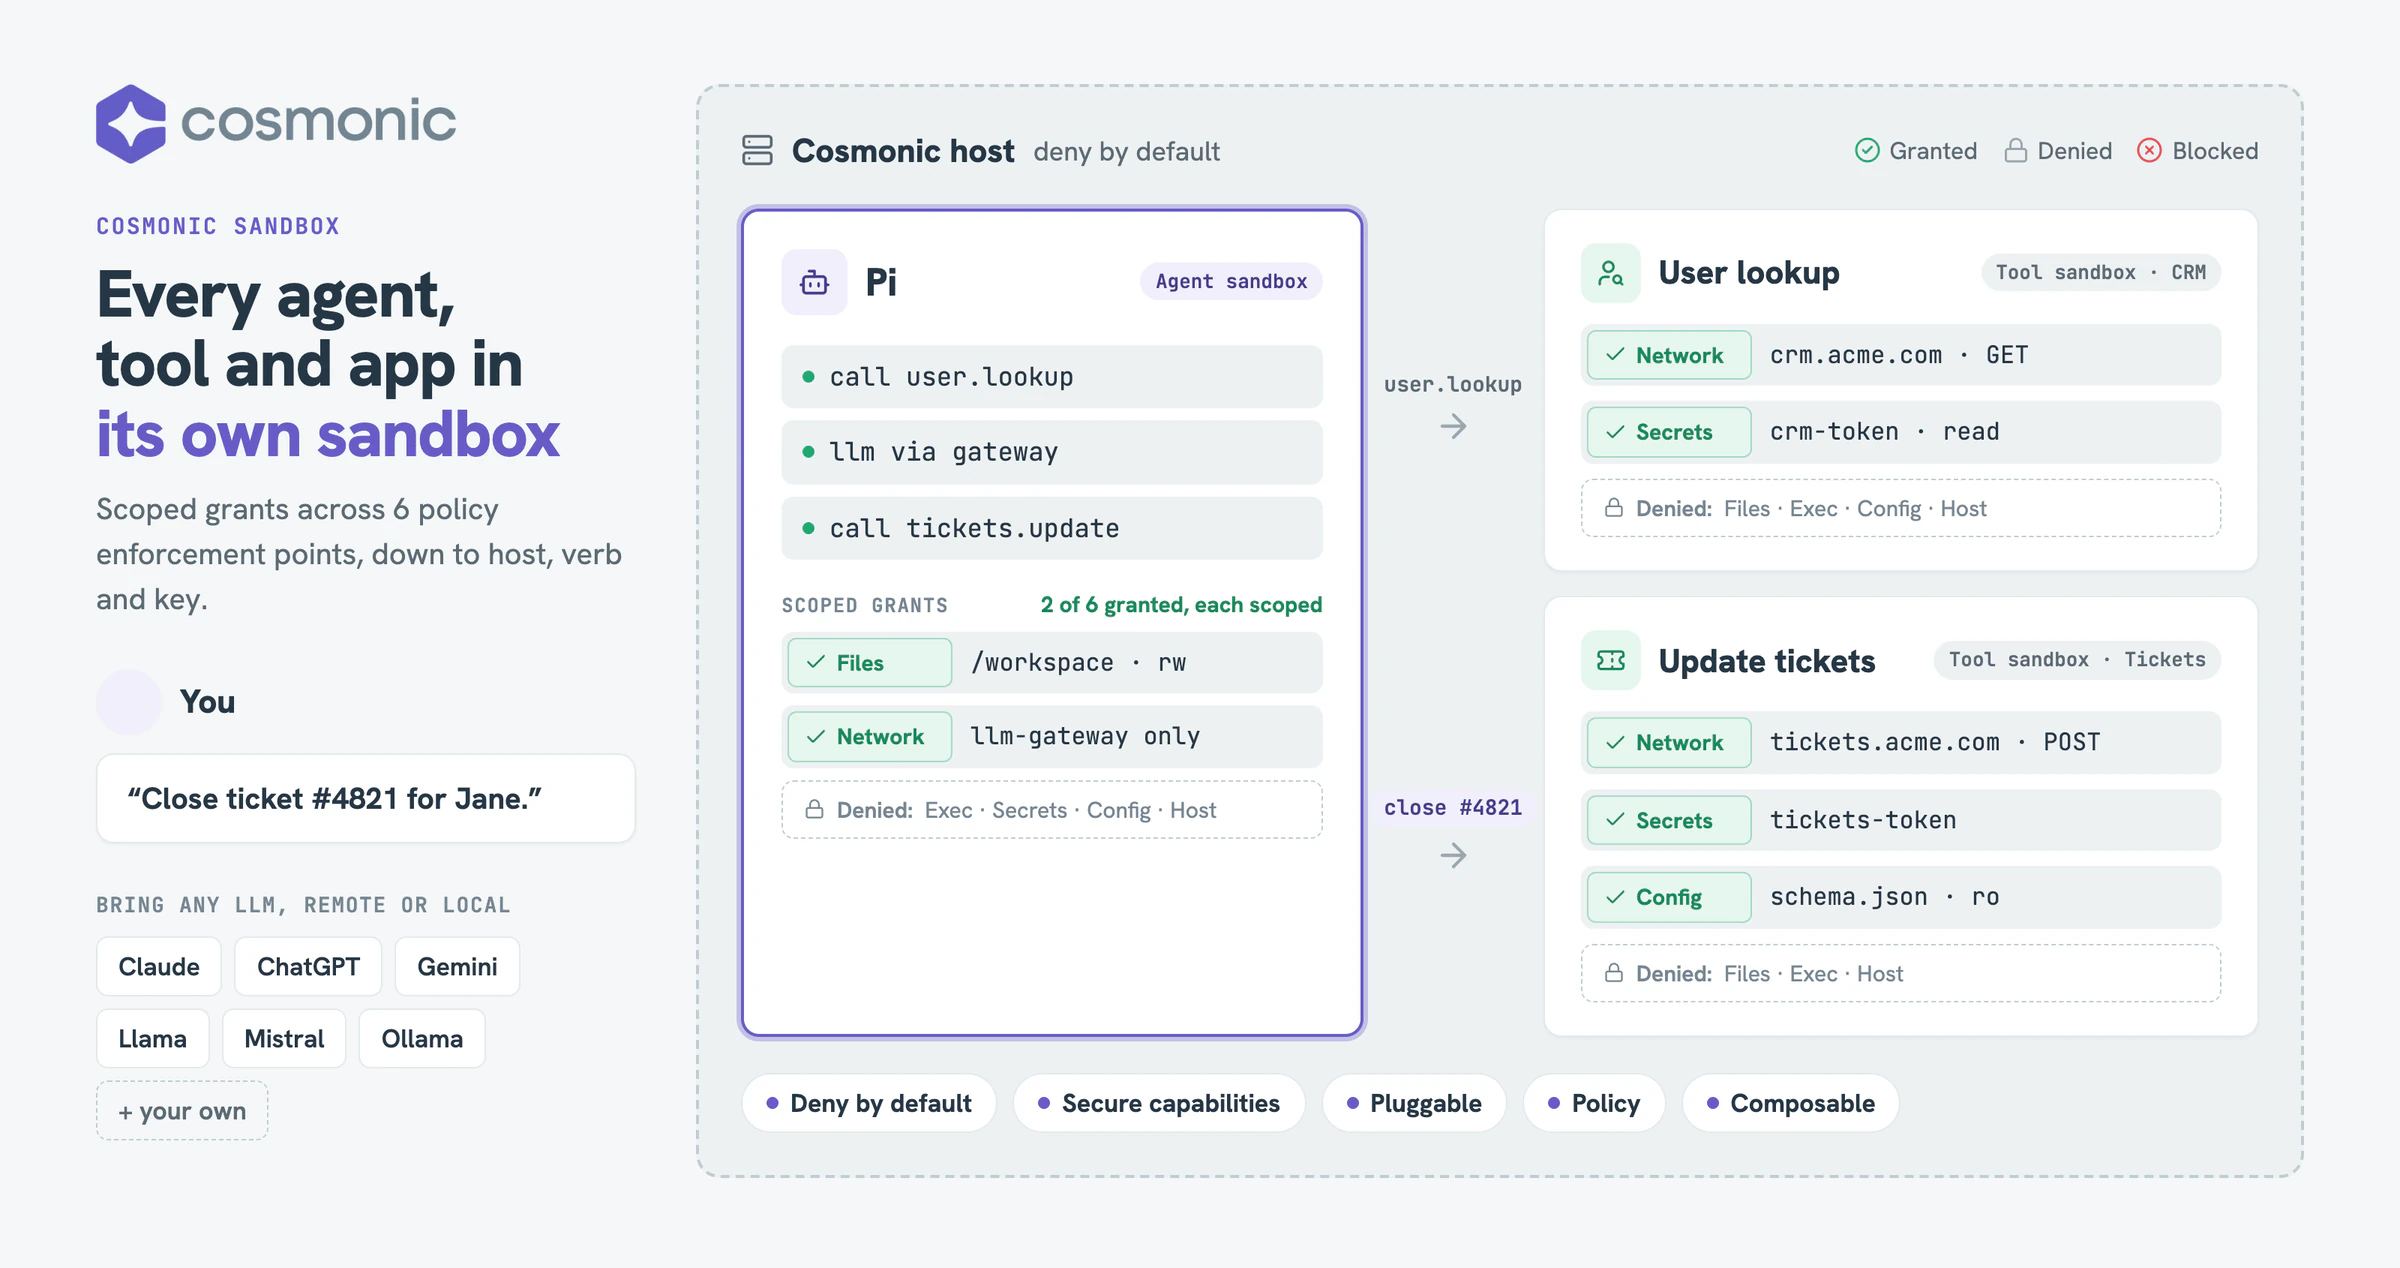Click the Tool sandbox · Tickets tag

tap(2077, 659)
